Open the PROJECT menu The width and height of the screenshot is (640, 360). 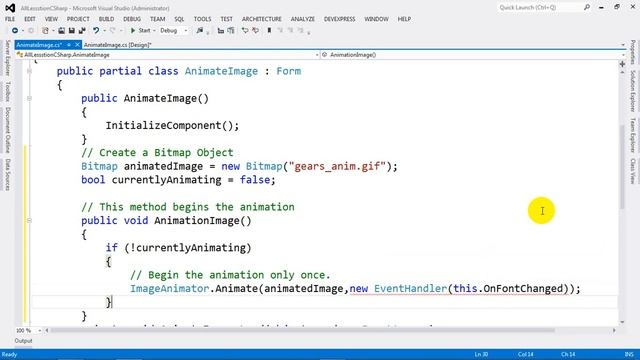(78, 19)
